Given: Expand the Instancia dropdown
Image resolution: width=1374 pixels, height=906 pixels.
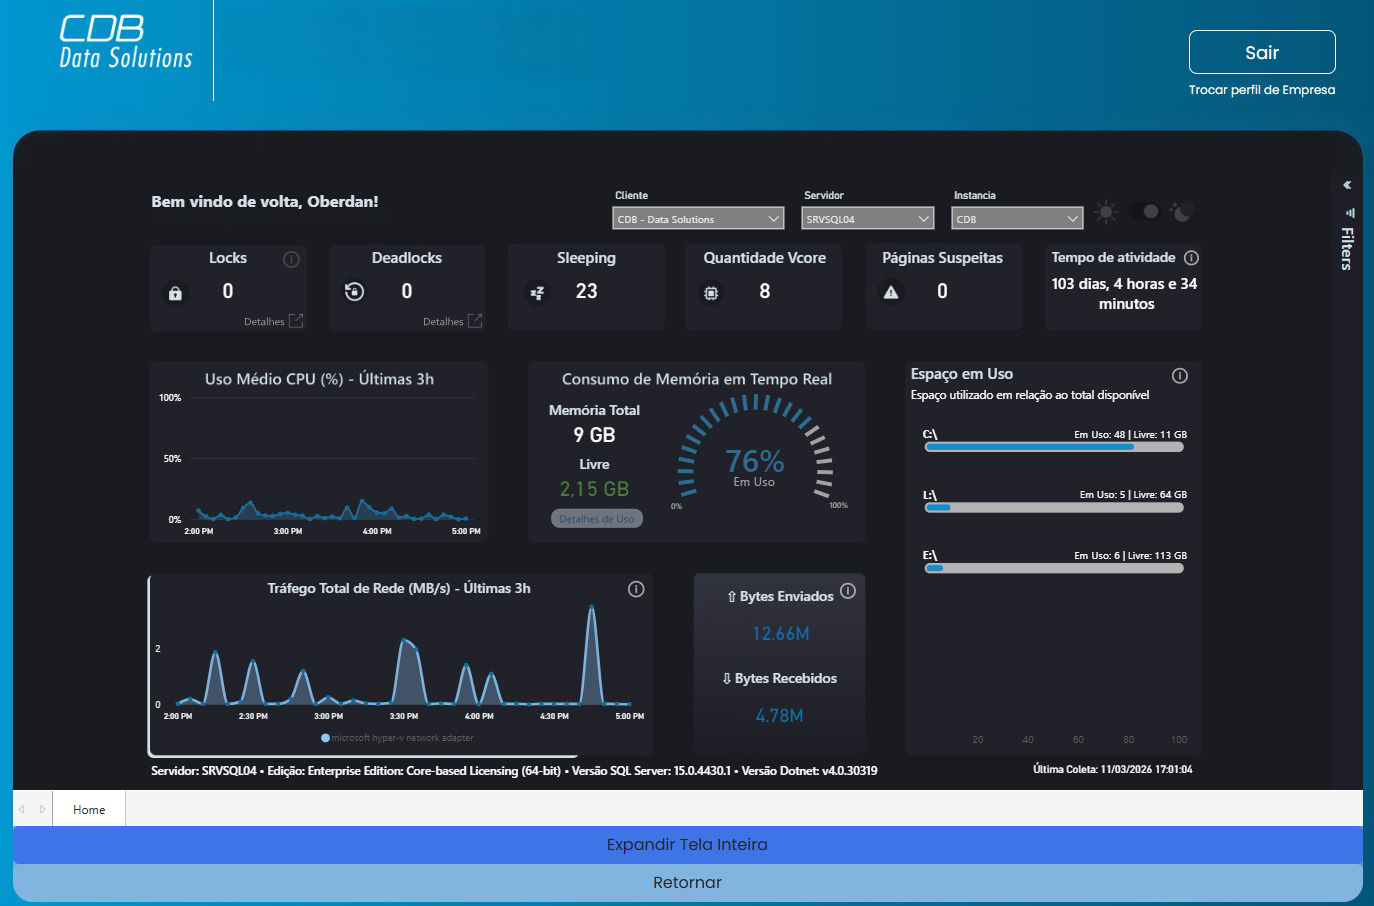Looking at the screenshot, I should (1017, 219).
